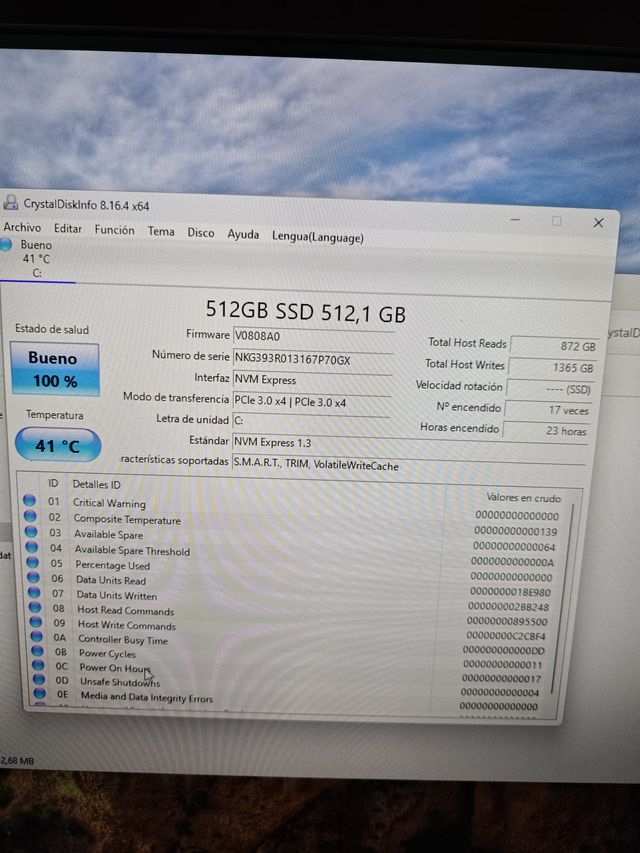Open the Lengua(Language) menu
This screenshot has height=853, width=640.
pyautogui.click(x=317, y=237)
